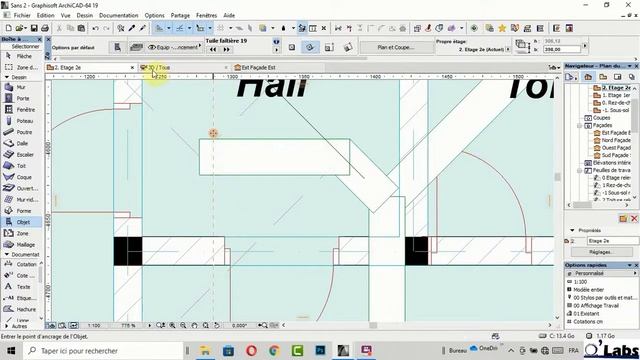
Task: Expand the Autres toolbox section
Action: tap(7, 326)
